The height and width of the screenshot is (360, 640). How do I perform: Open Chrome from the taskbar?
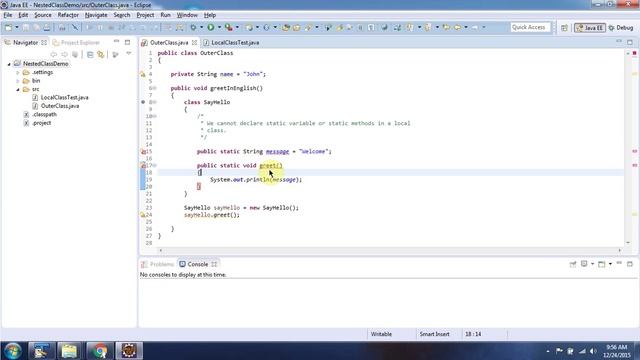(x=99, y=351)
